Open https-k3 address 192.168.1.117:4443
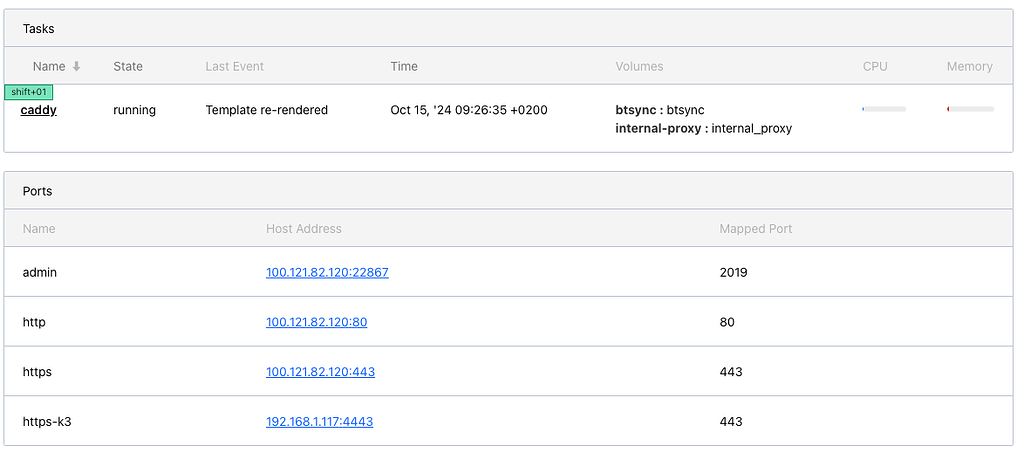 319,422
